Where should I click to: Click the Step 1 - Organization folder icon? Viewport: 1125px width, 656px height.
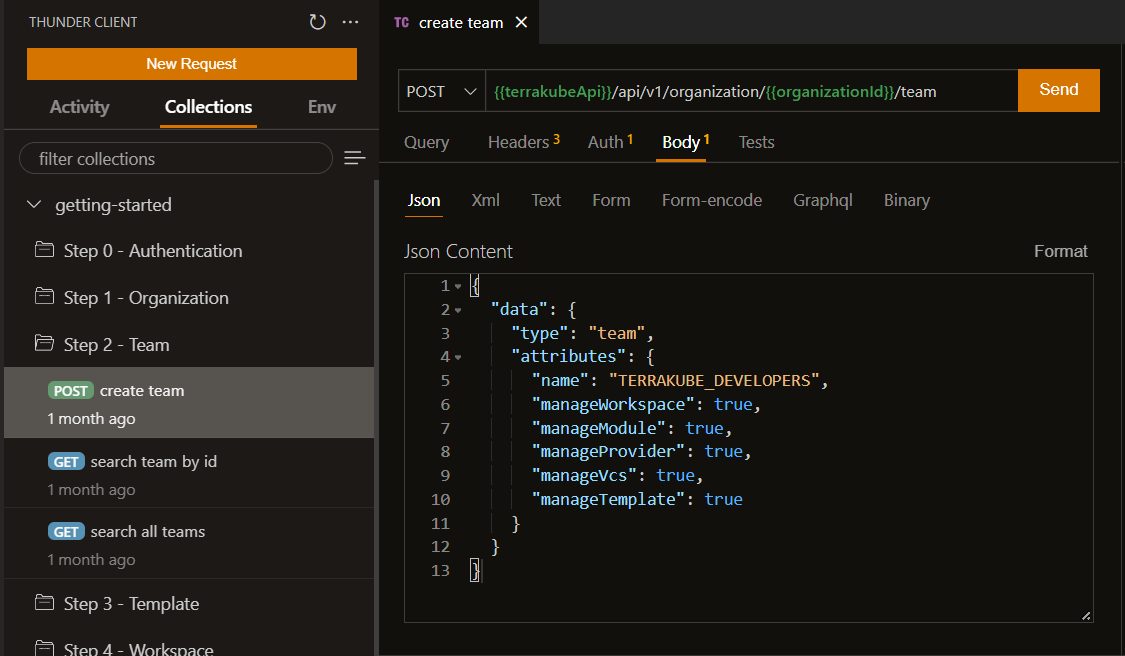pyautogui.click(x=44, y=297)
